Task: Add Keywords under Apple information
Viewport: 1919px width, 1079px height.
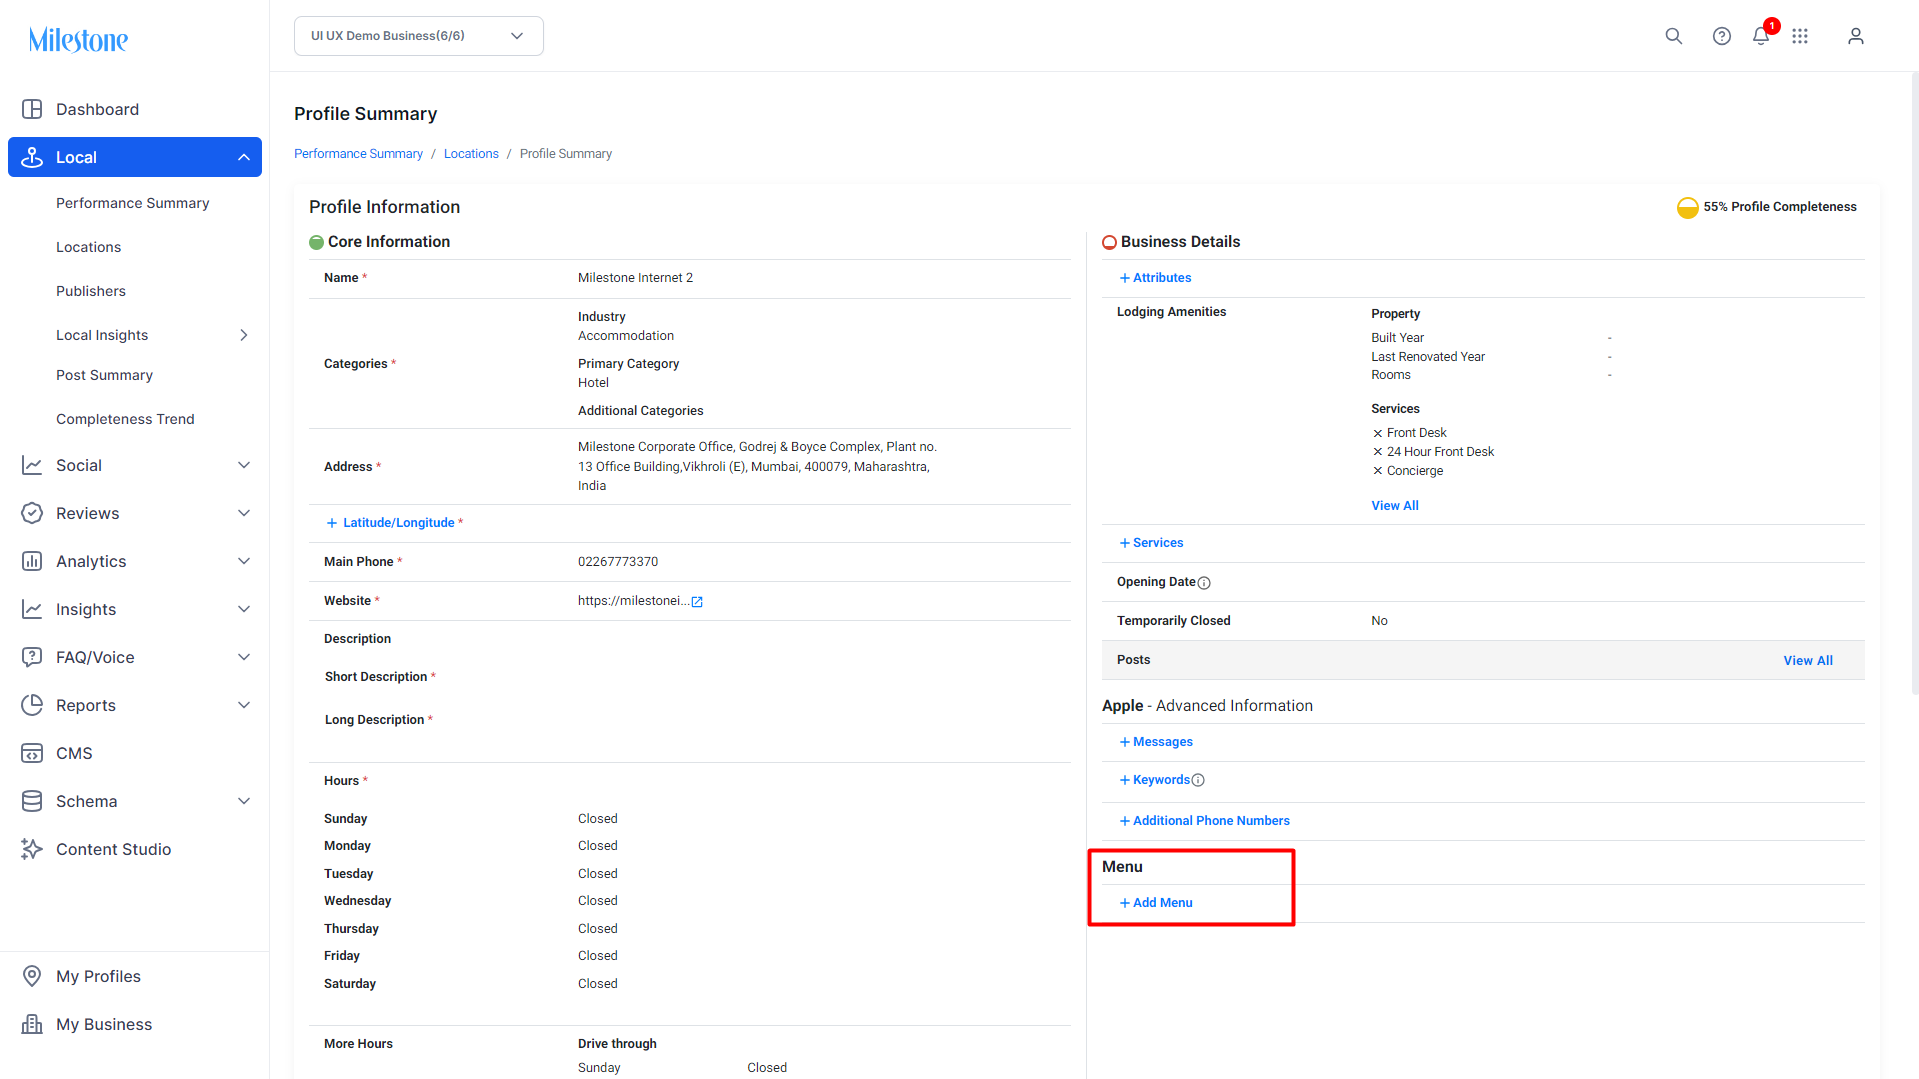Action: coord(1154,780)
